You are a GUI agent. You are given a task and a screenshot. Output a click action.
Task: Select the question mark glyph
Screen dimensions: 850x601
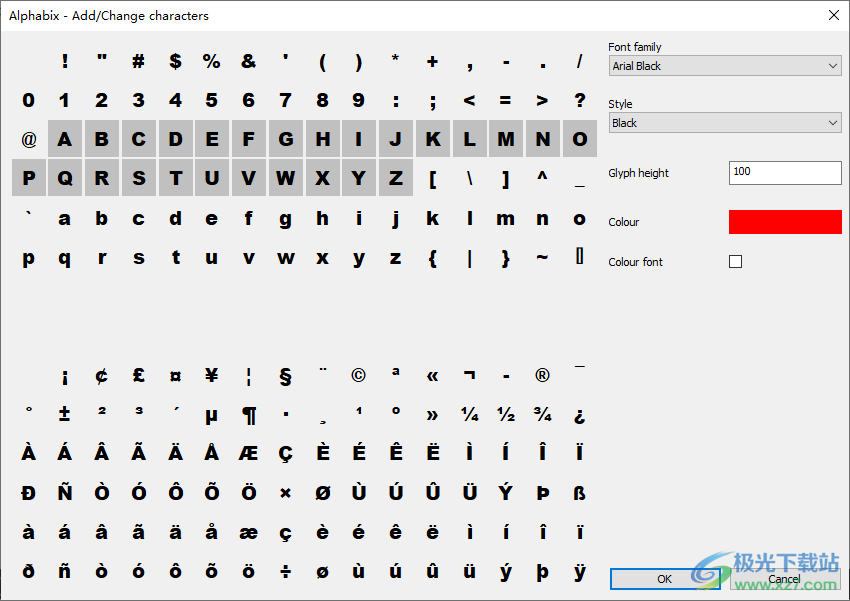(x=580, y=100)
